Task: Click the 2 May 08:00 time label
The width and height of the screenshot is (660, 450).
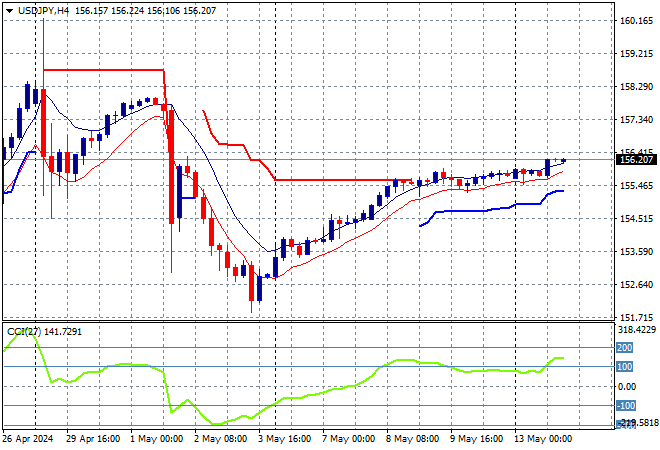Action: 221,439
